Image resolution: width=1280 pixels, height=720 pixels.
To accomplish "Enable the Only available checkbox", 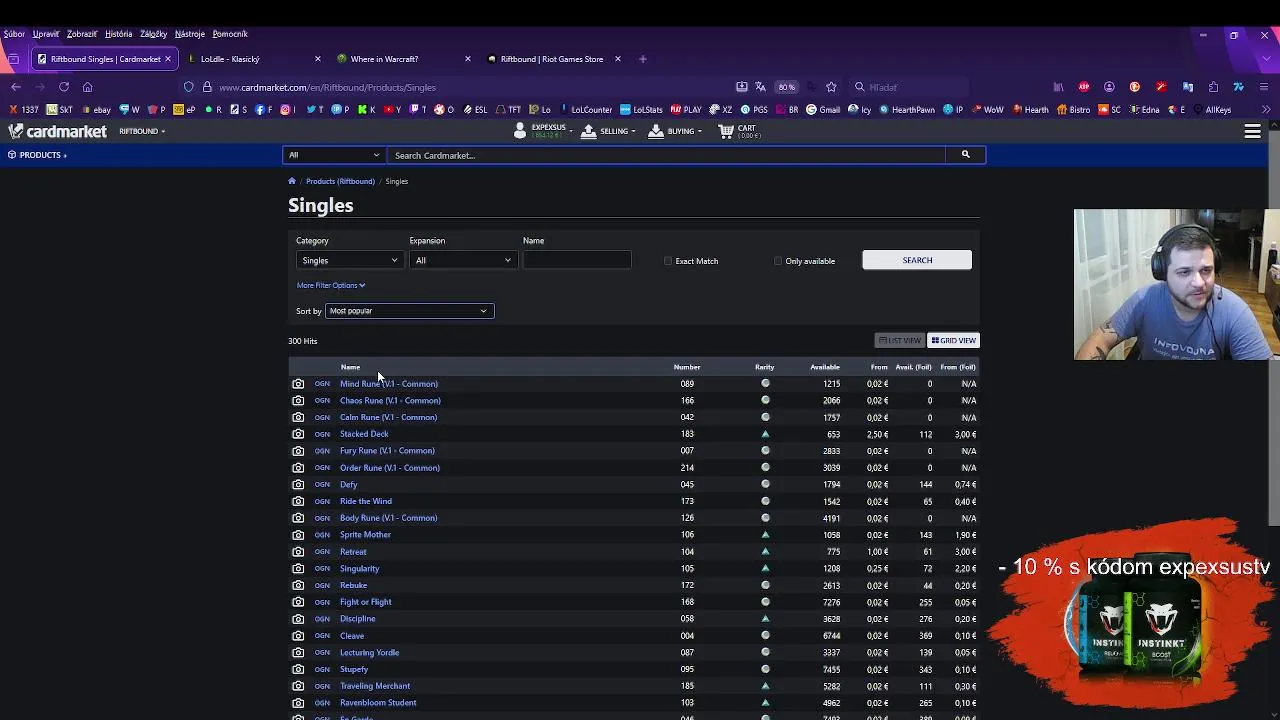I will (x=778, y=261).
